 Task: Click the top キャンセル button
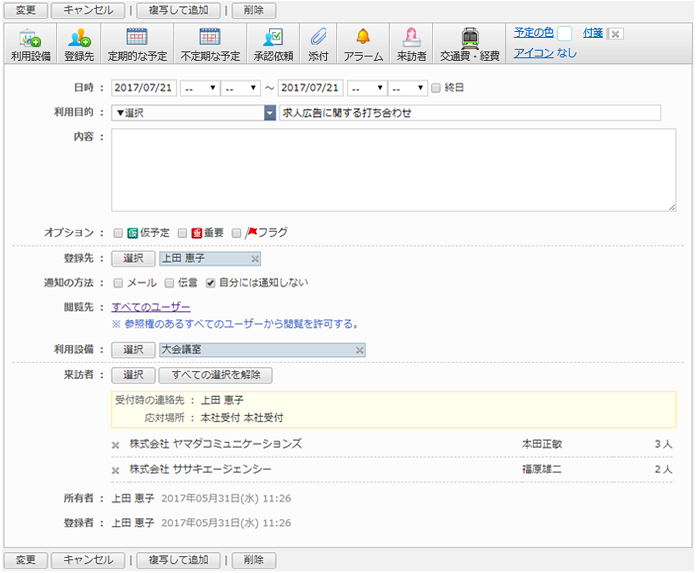(88, 10)
